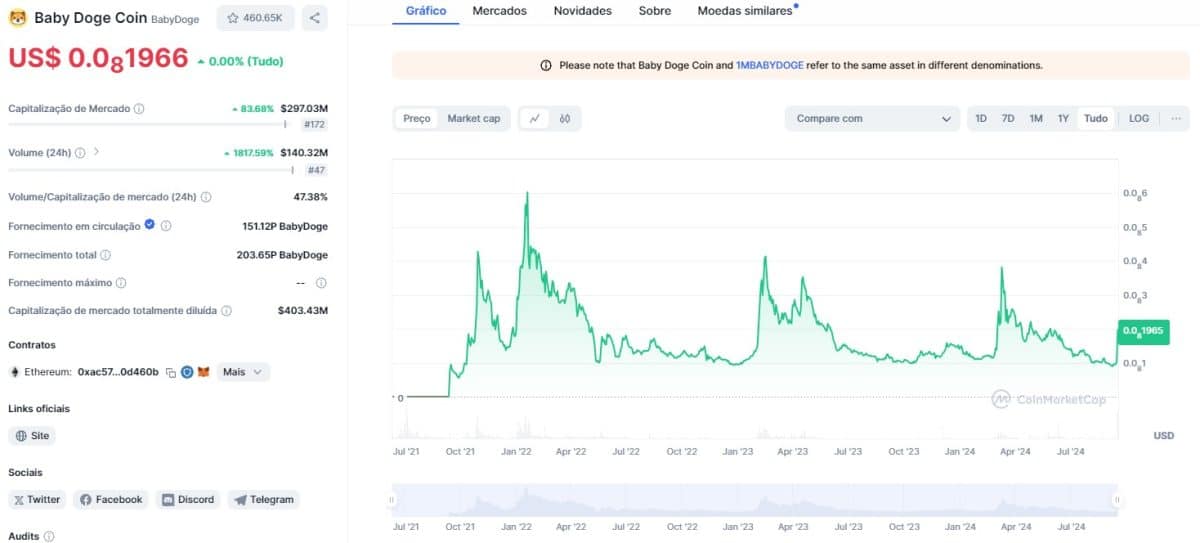Image resolution: width=1200 pixels, height=543 pixels.
Task: Add Baby Doge Coin to watchlist via star
Action: 256,18
